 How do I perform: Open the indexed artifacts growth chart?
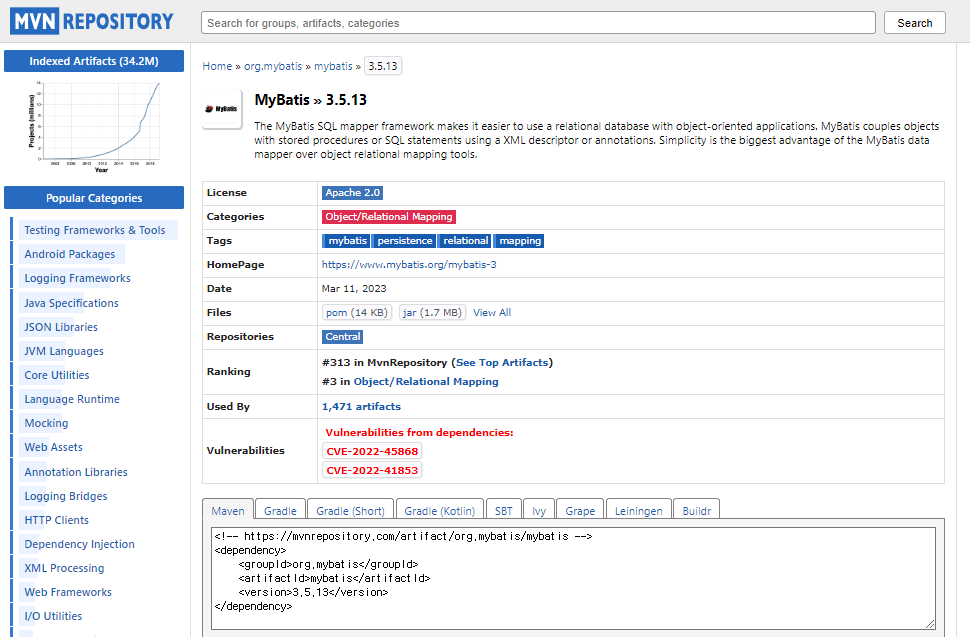coord(94,126)
